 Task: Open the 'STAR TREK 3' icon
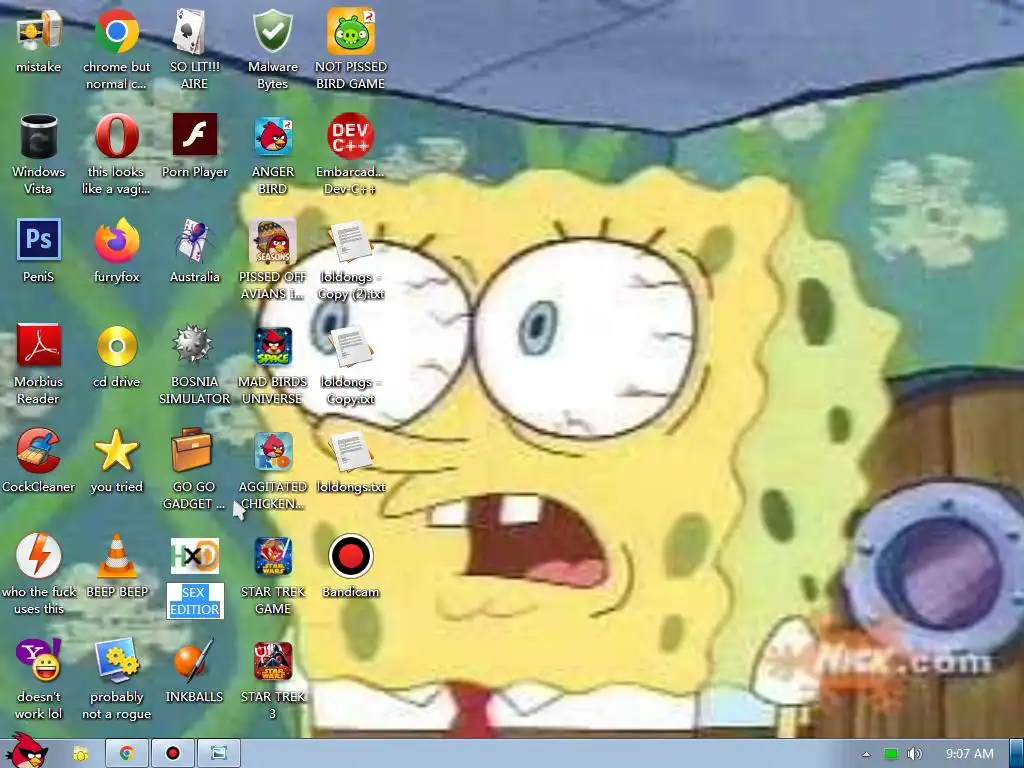coord(272,679)
